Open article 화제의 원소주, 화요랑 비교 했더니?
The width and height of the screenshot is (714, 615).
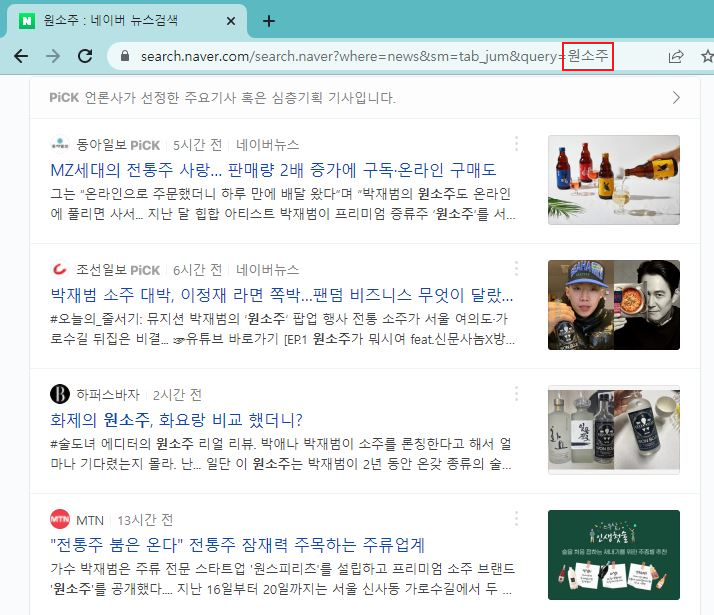pos(176,420)
